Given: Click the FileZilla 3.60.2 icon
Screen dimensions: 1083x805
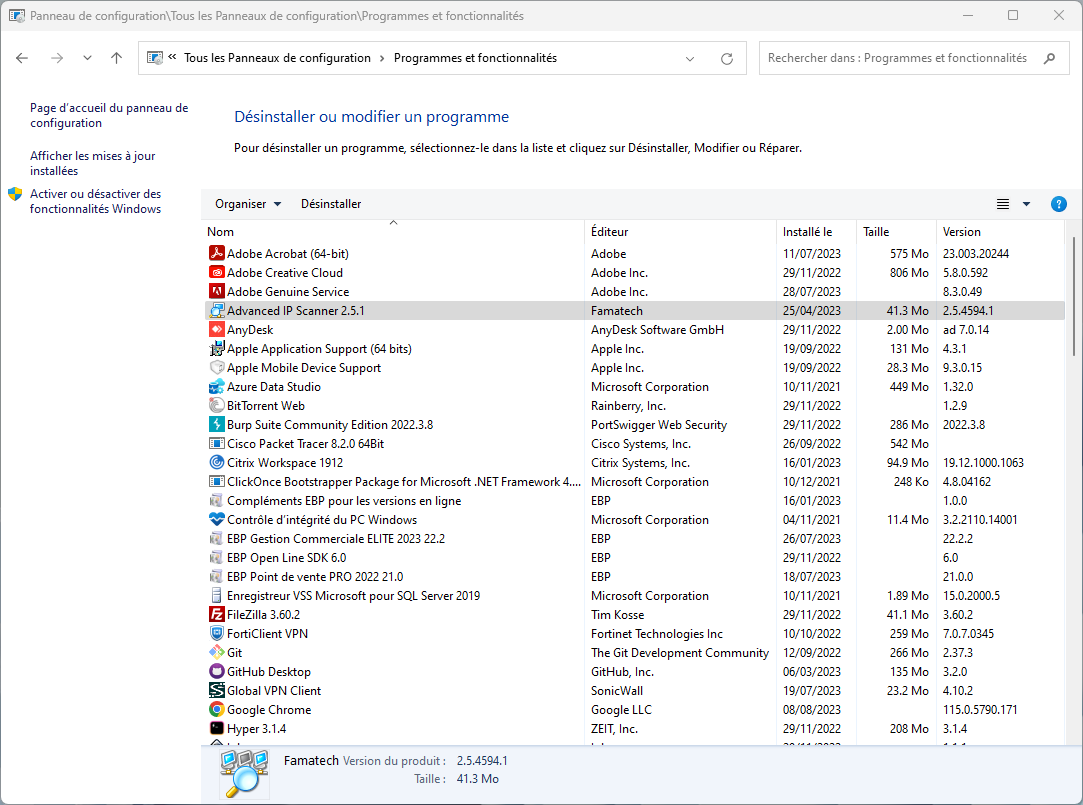Looking at the screenshot, I should tap(217, 615).
